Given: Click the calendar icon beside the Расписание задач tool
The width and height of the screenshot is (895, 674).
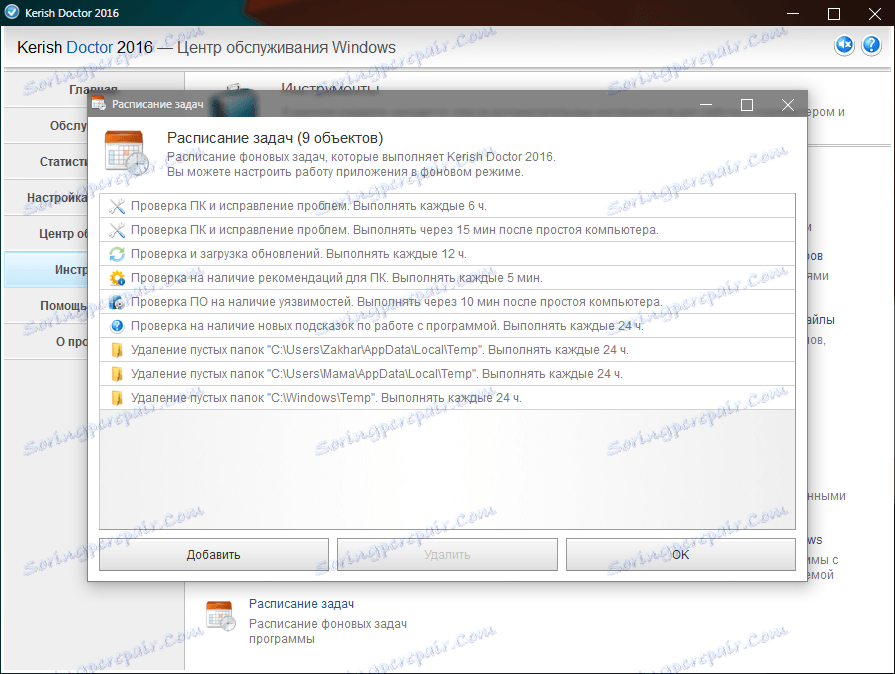Looking at the screenshot, I should 220,616.
